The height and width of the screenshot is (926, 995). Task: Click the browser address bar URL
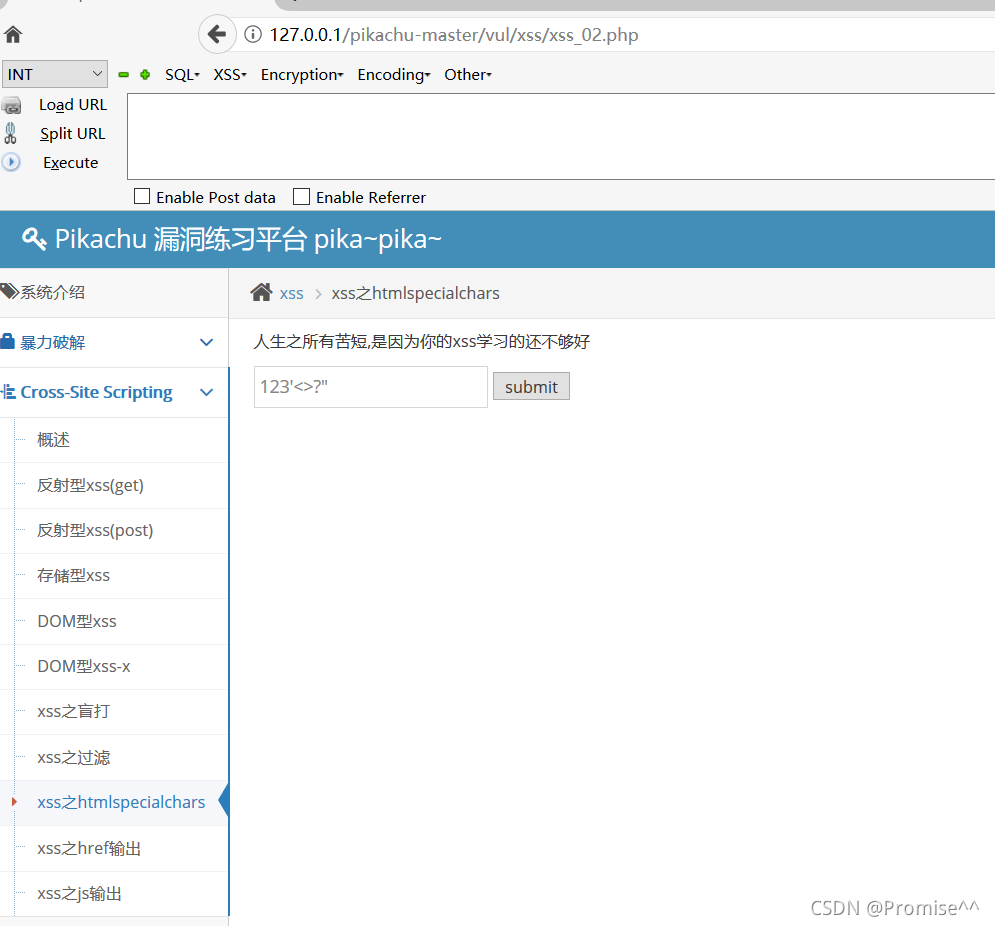(454, 34)
